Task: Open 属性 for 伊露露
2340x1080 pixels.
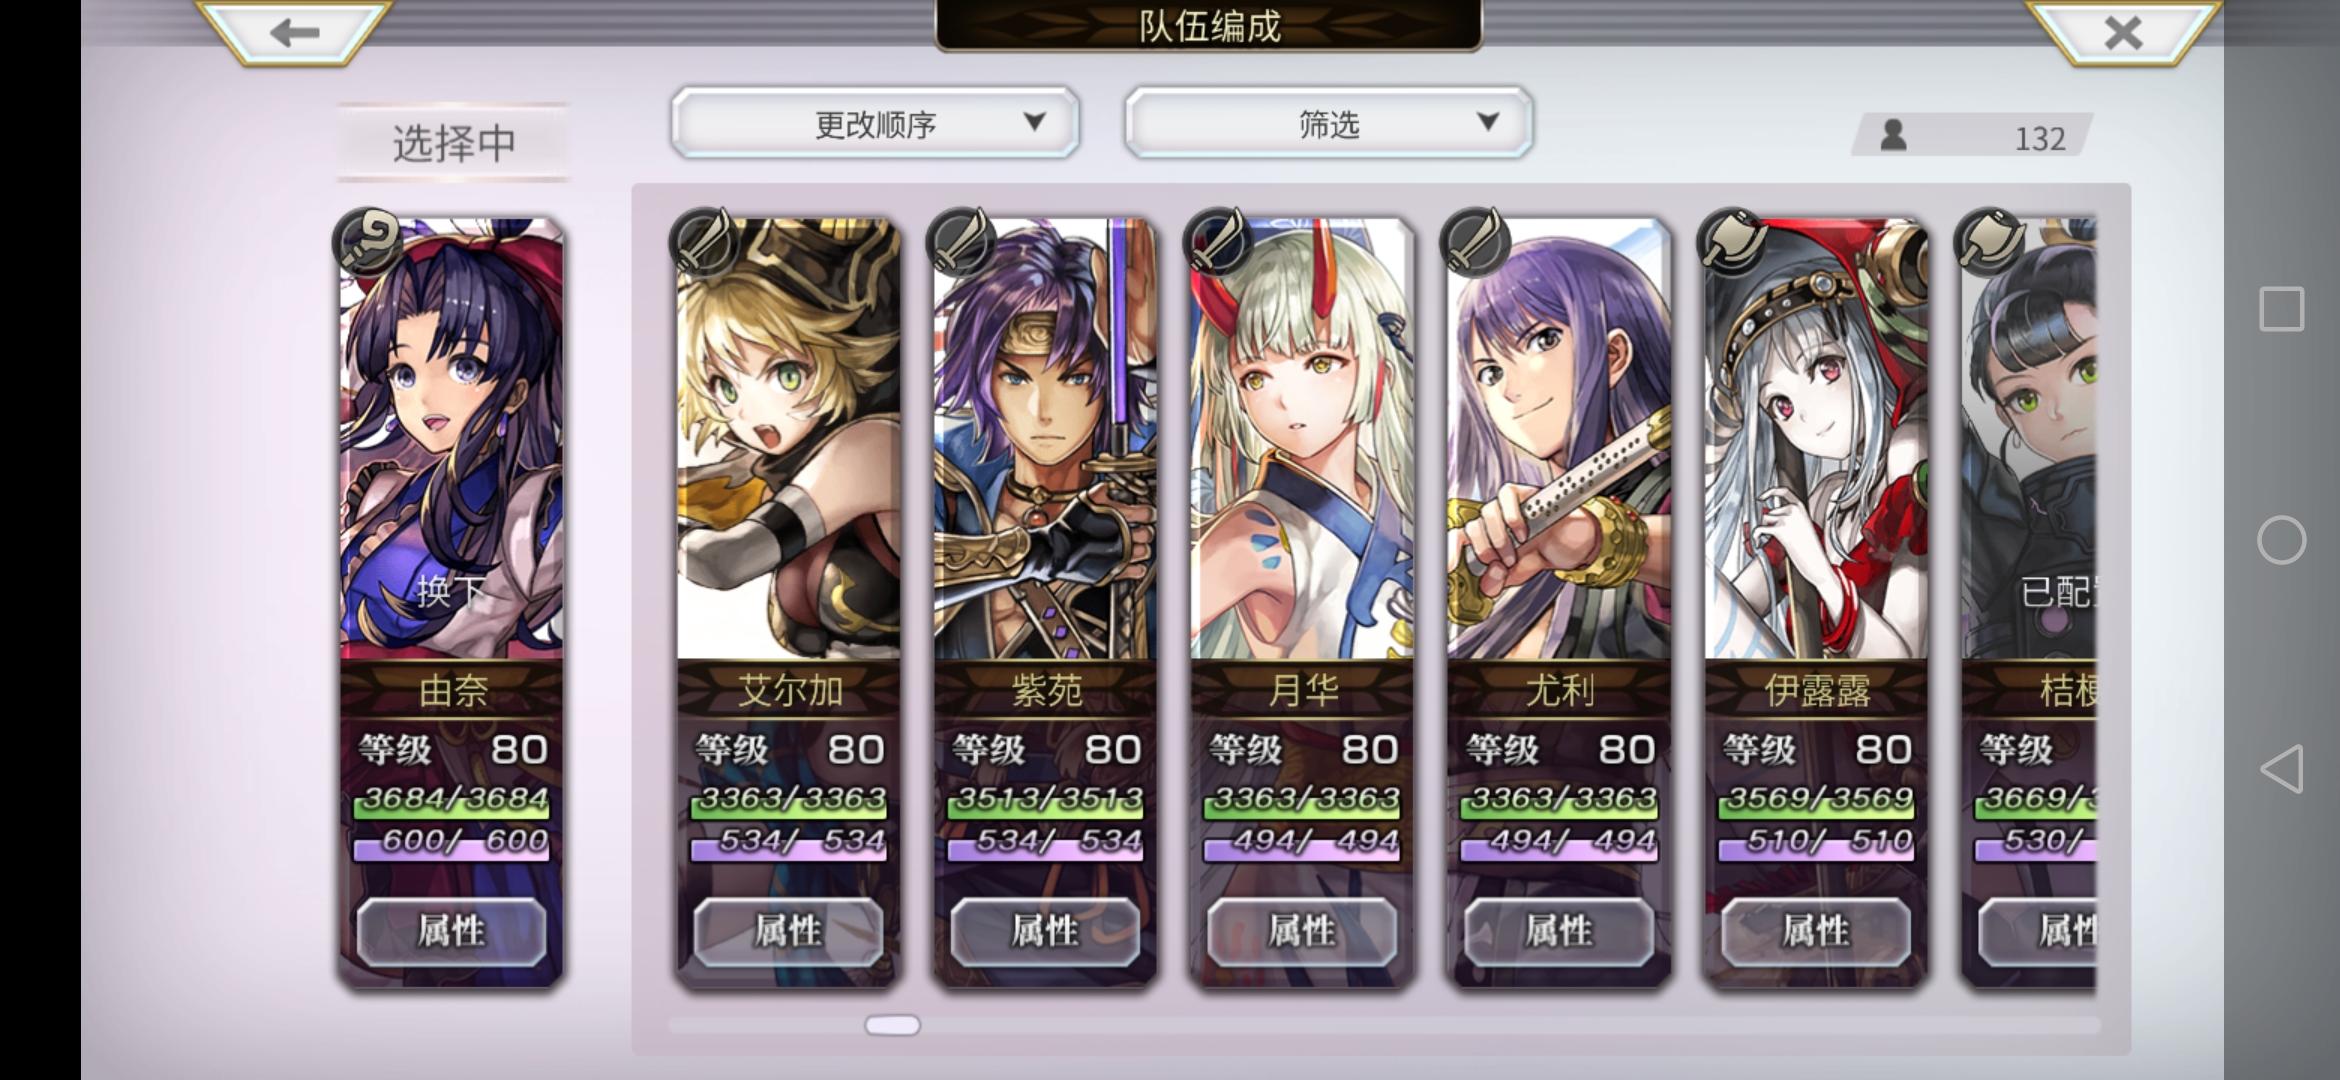Action: 1816,931
